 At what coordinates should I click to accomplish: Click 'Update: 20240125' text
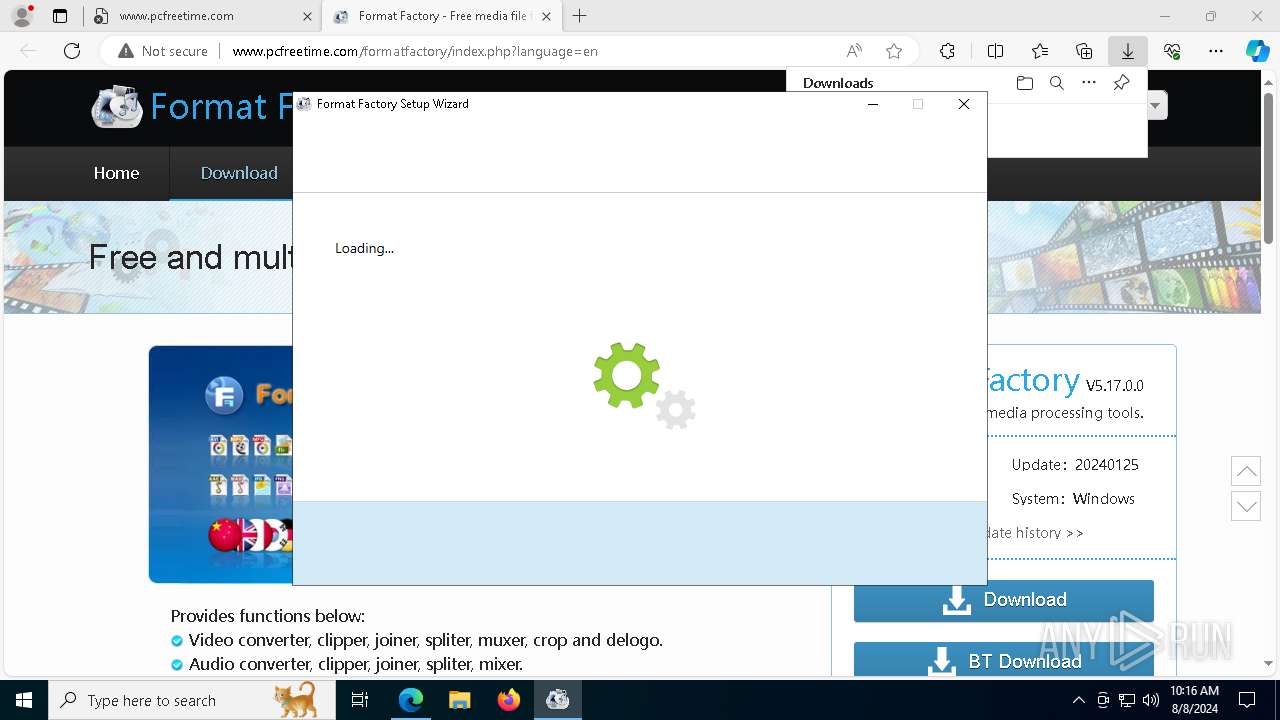click(x=1075, y=465)
